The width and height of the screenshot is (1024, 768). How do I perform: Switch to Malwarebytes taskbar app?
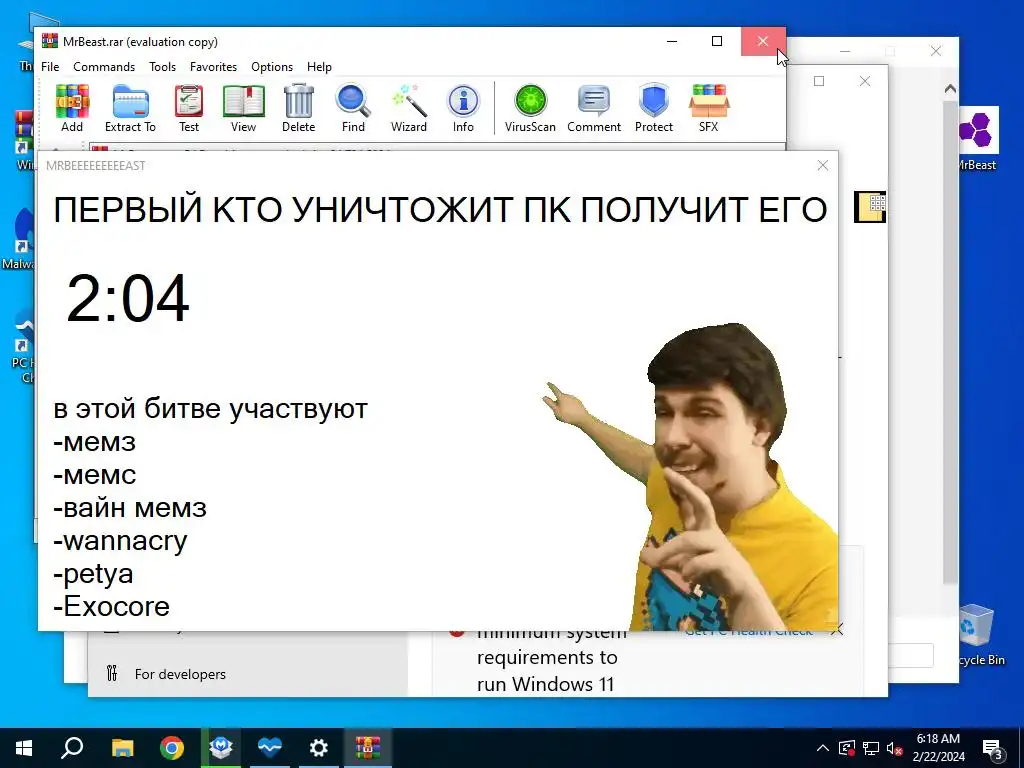click(221, 748)
